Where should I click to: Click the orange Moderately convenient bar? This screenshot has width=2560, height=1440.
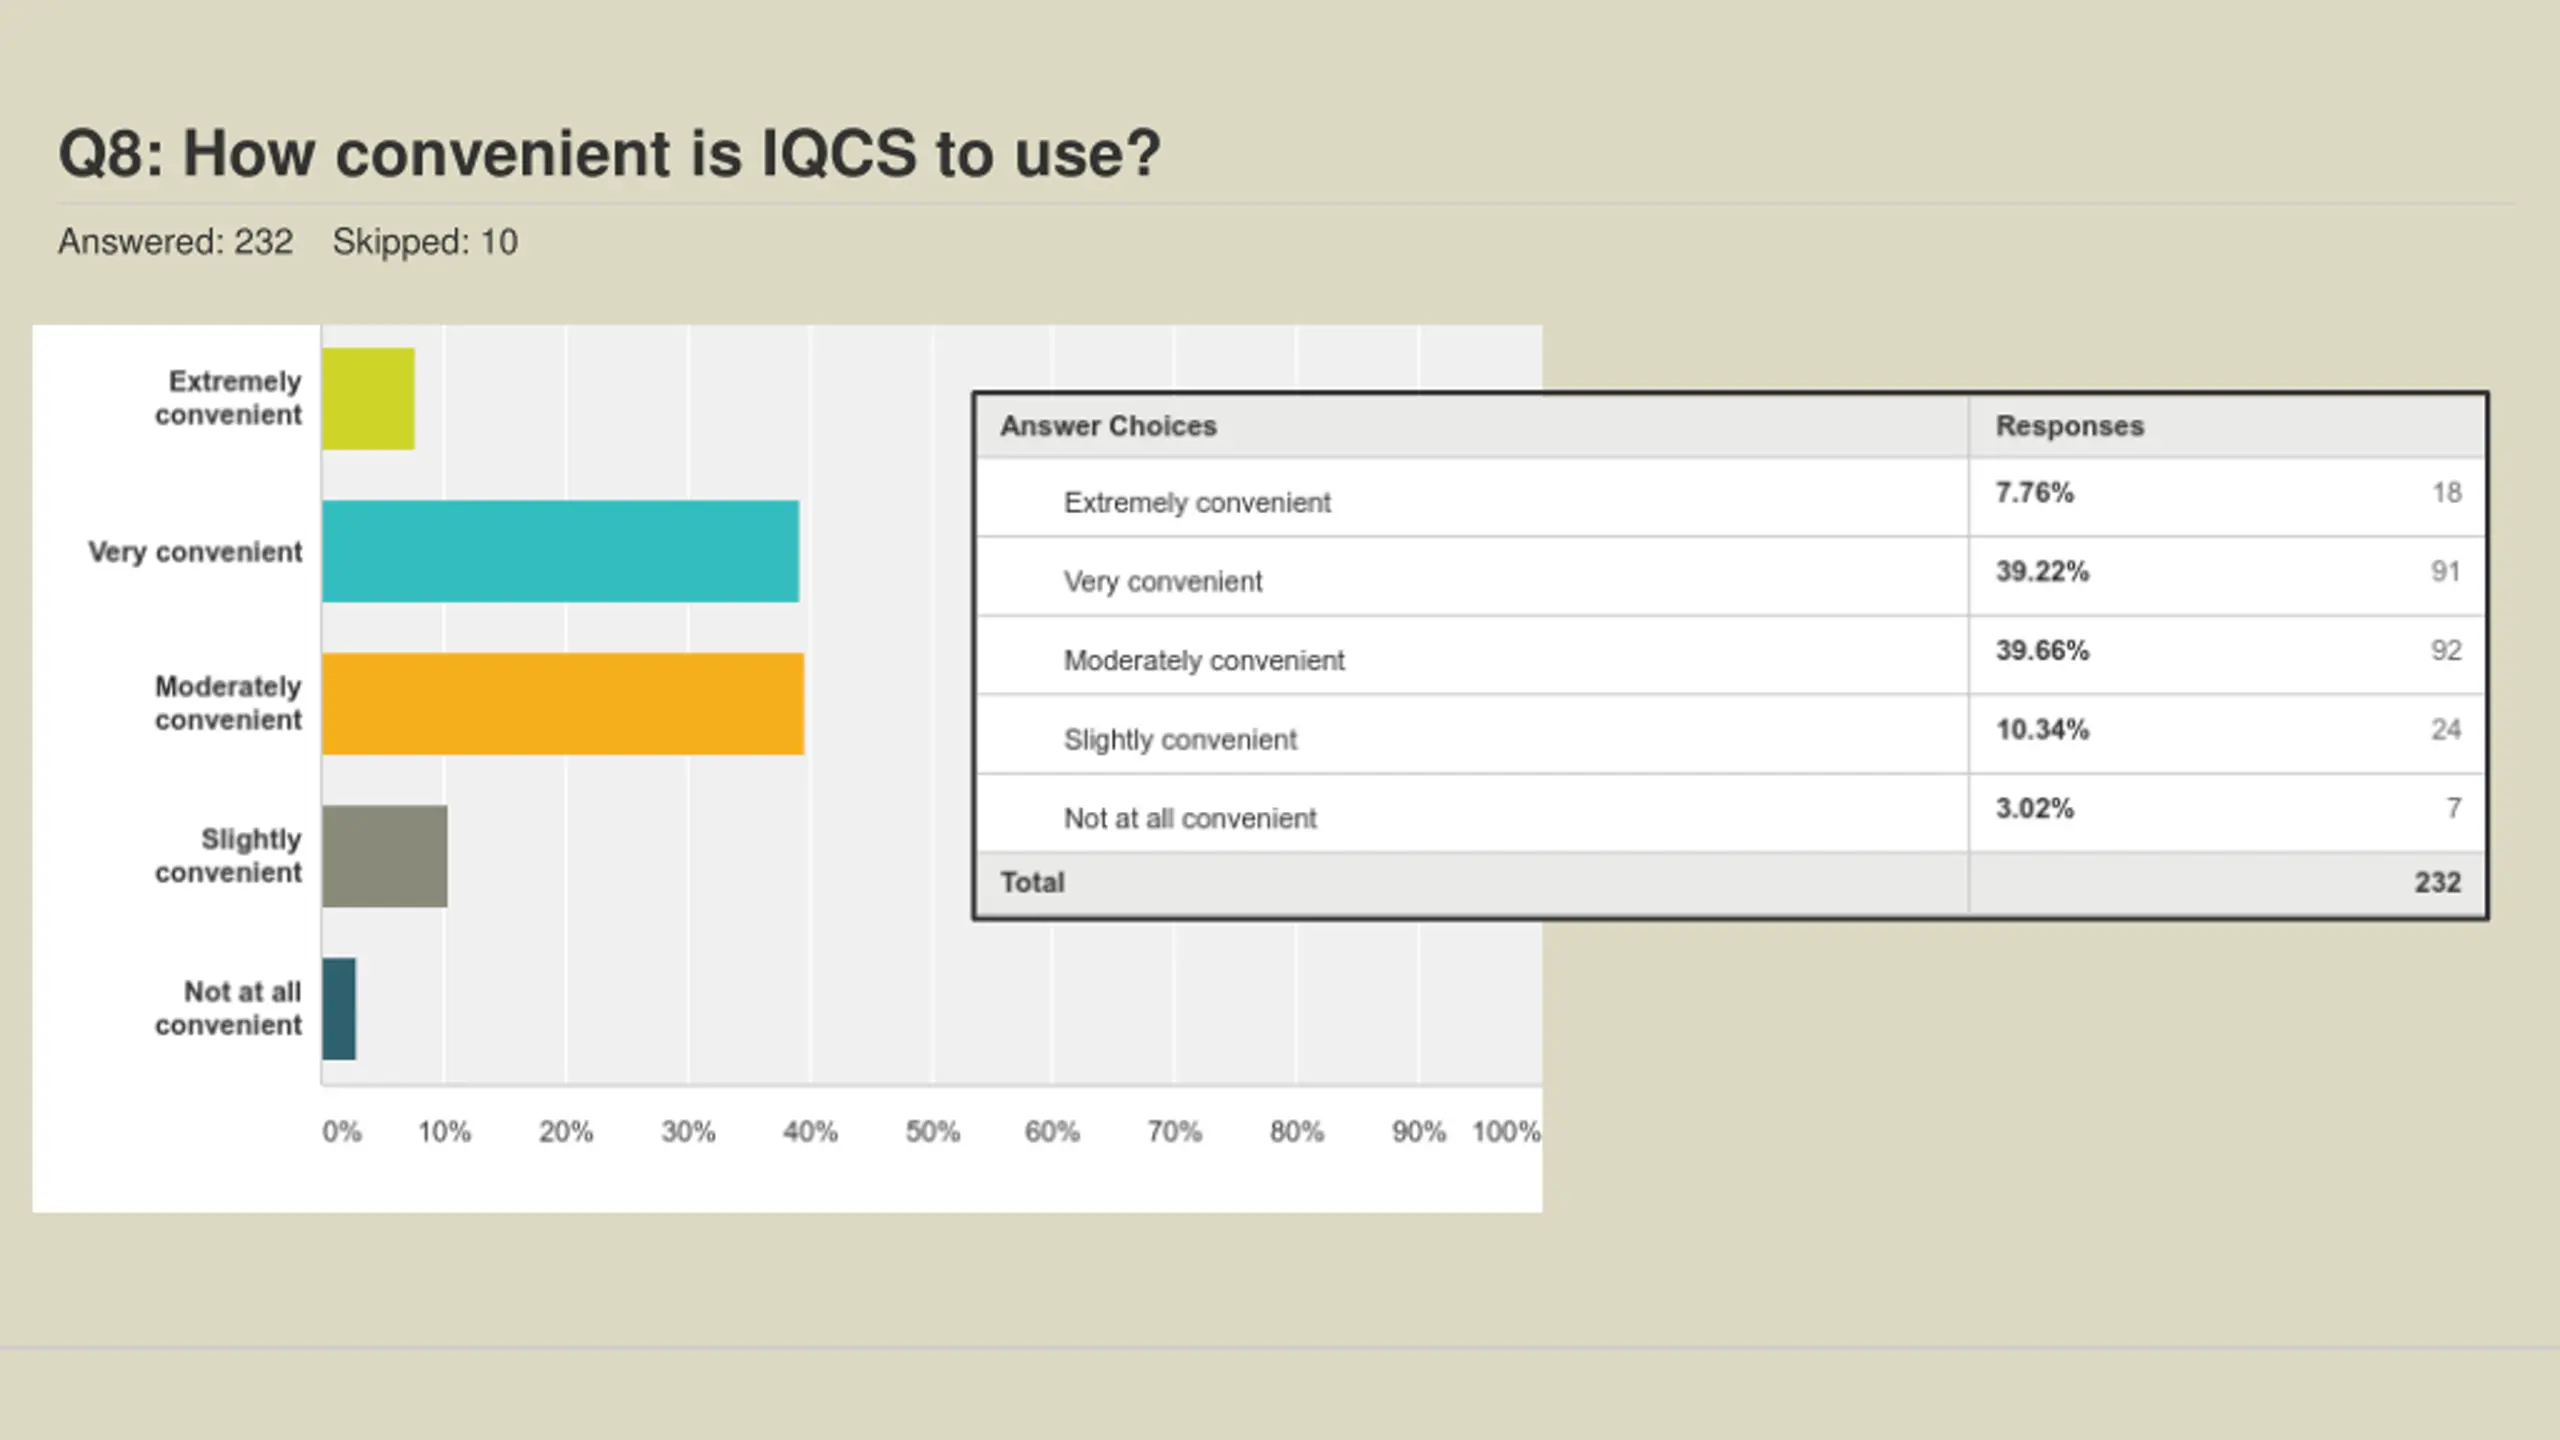coord(563,703)
